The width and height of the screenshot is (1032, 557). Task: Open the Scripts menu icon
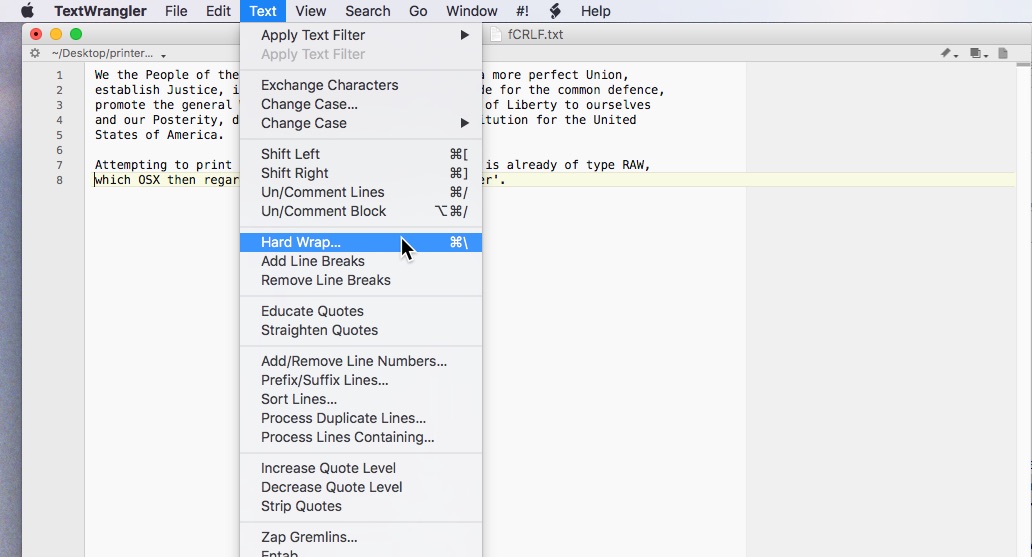(555, 11)
